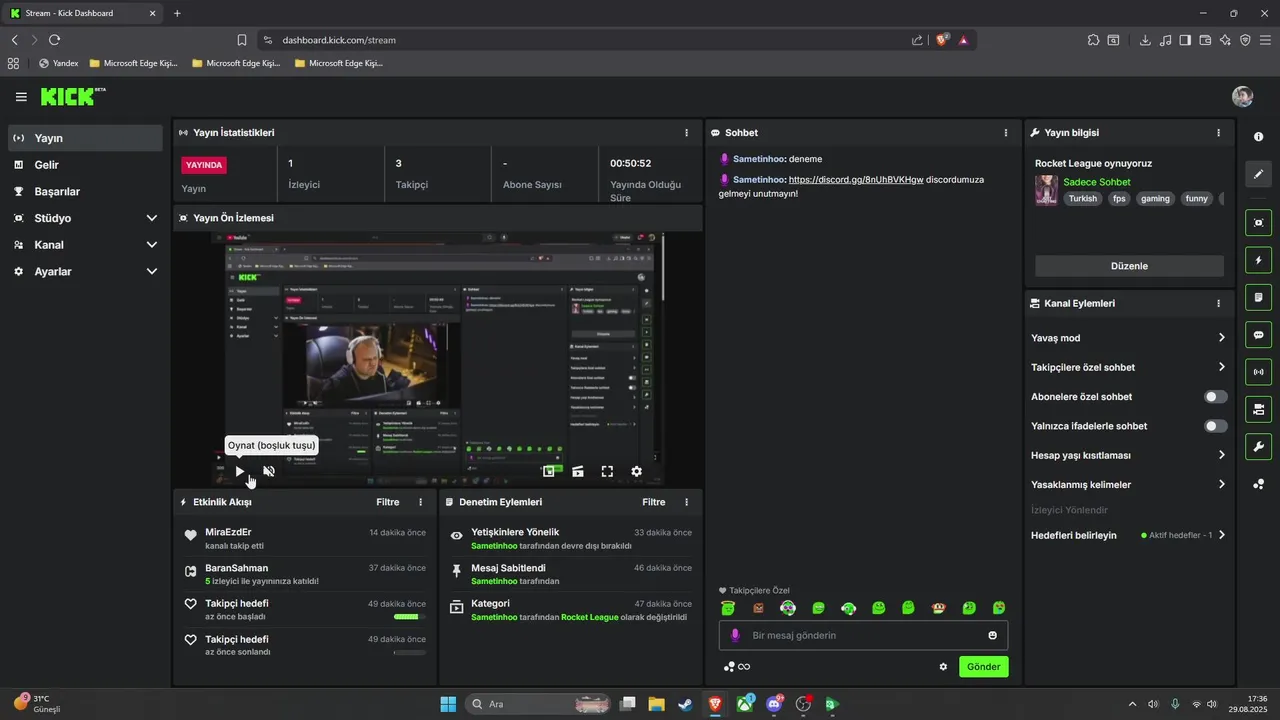Open Yandex bookmark in bookmarks bar
Viewport: 1280px width, 720px height.
pos(58,63)
